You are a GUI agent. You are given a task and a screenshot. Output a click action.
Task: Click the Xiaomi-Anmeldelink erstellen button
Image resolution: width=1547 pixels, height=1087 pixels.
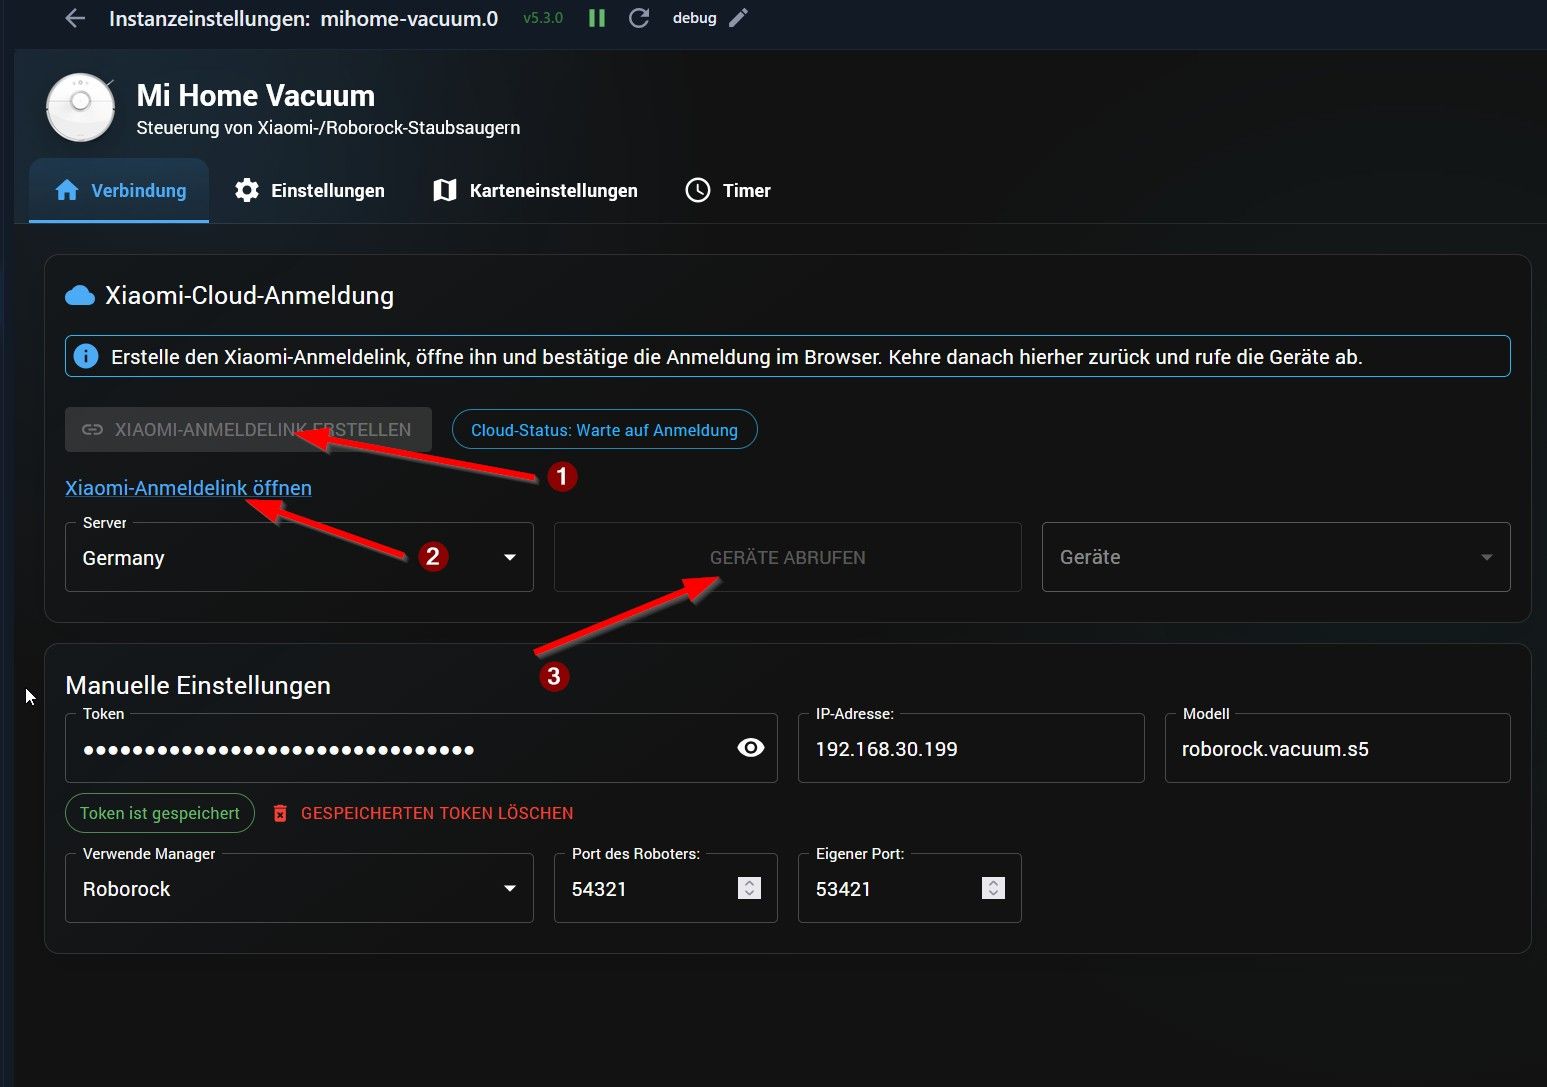pos(248,430)
